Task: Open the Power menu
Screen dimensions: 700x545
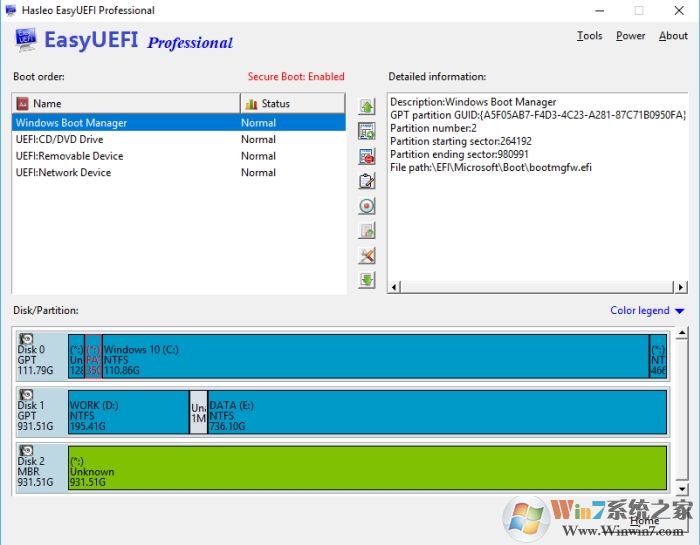Action: tap(630, 36)
